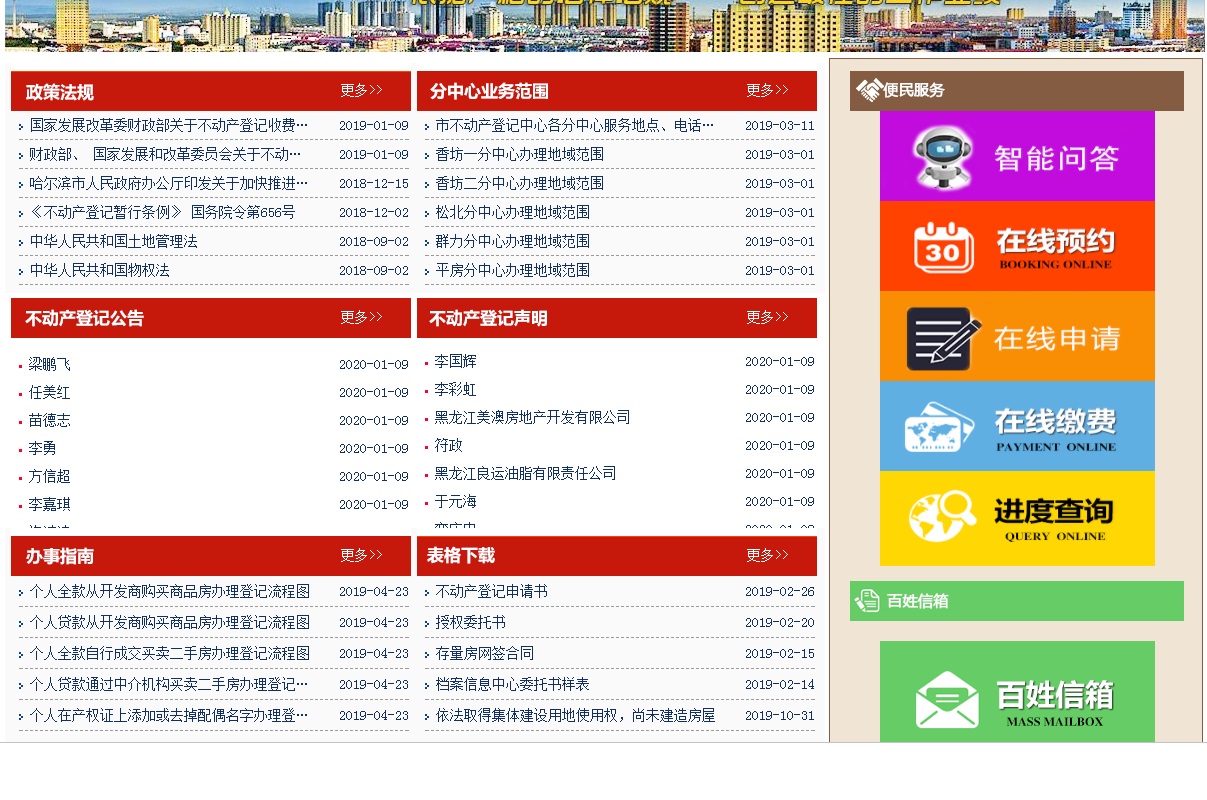Click the 便民服务 header label
This screenshot has width=1207, height=800.
914,90
